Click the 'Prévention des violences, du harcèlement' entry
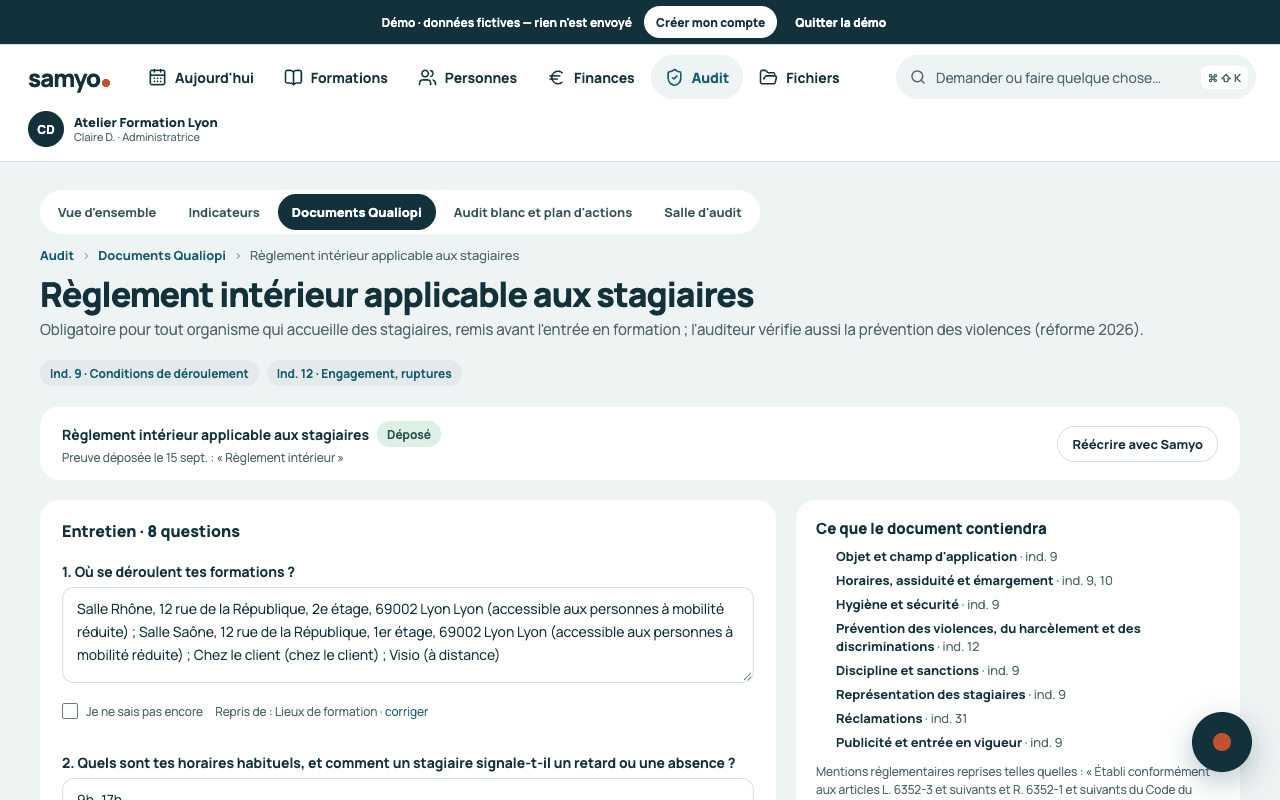1280x800 pixels. pos(988,637)
